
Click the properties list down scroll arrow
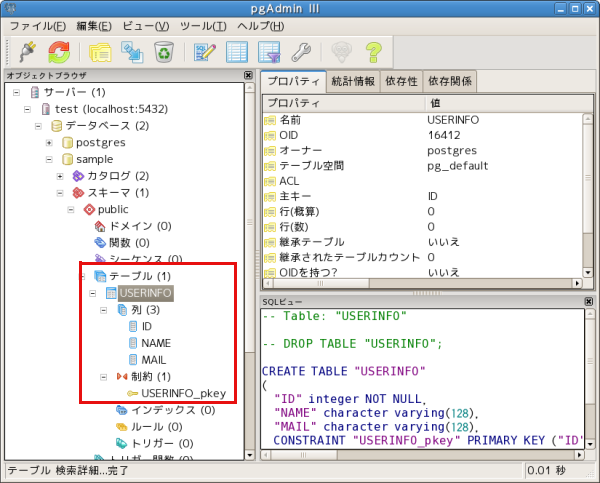coord(588,273)
